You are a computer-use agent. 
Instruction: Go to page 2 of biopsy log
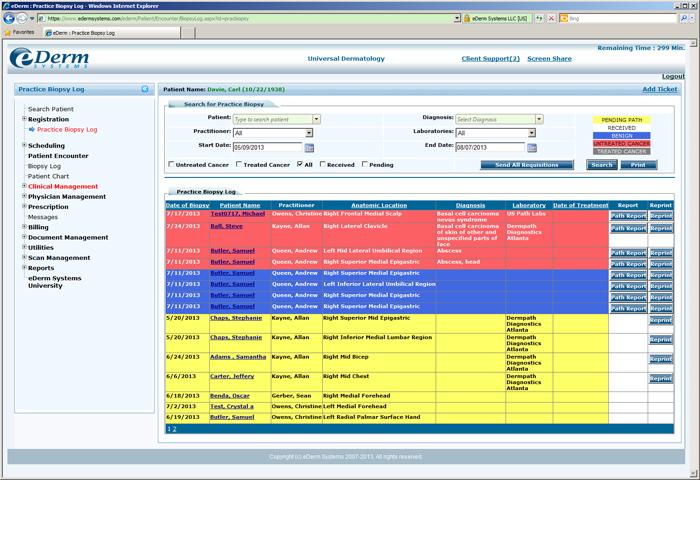[x=175, y=429]
